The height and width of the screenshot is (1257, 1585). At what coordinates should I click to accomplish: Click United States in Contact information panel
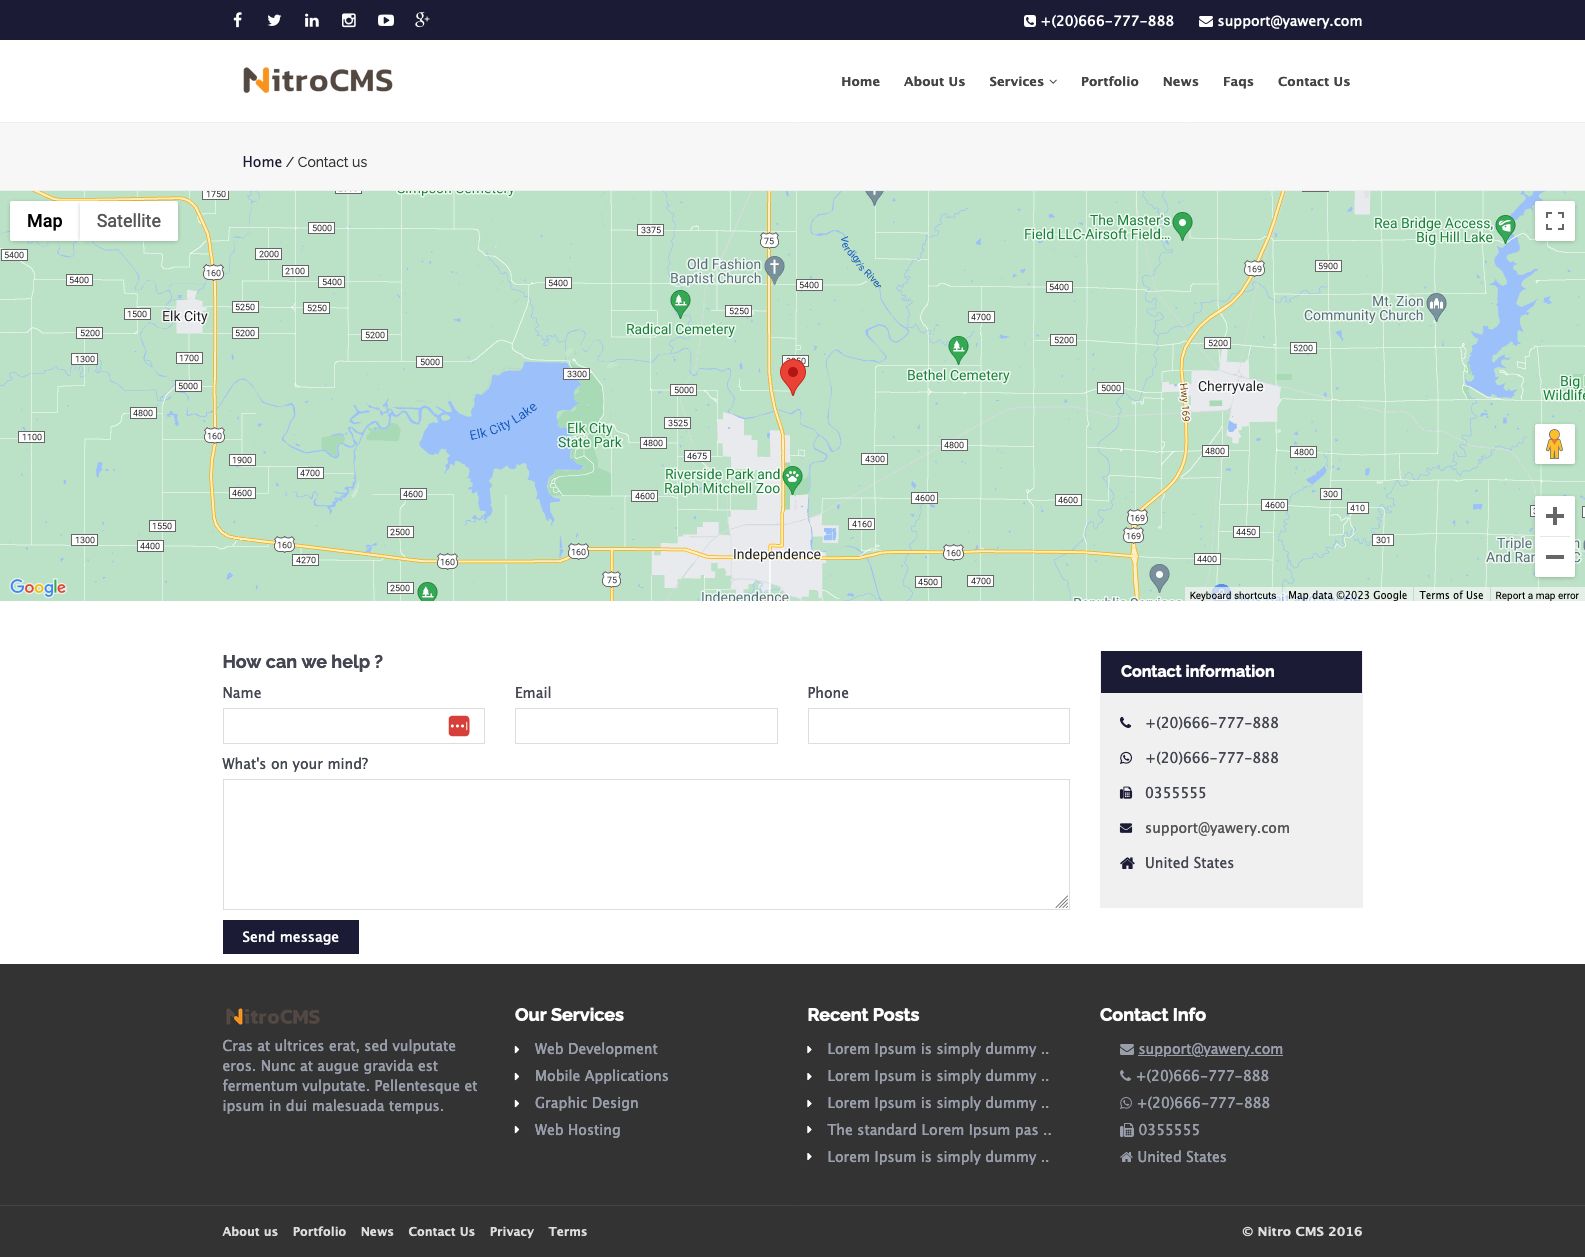(1189, 863)
